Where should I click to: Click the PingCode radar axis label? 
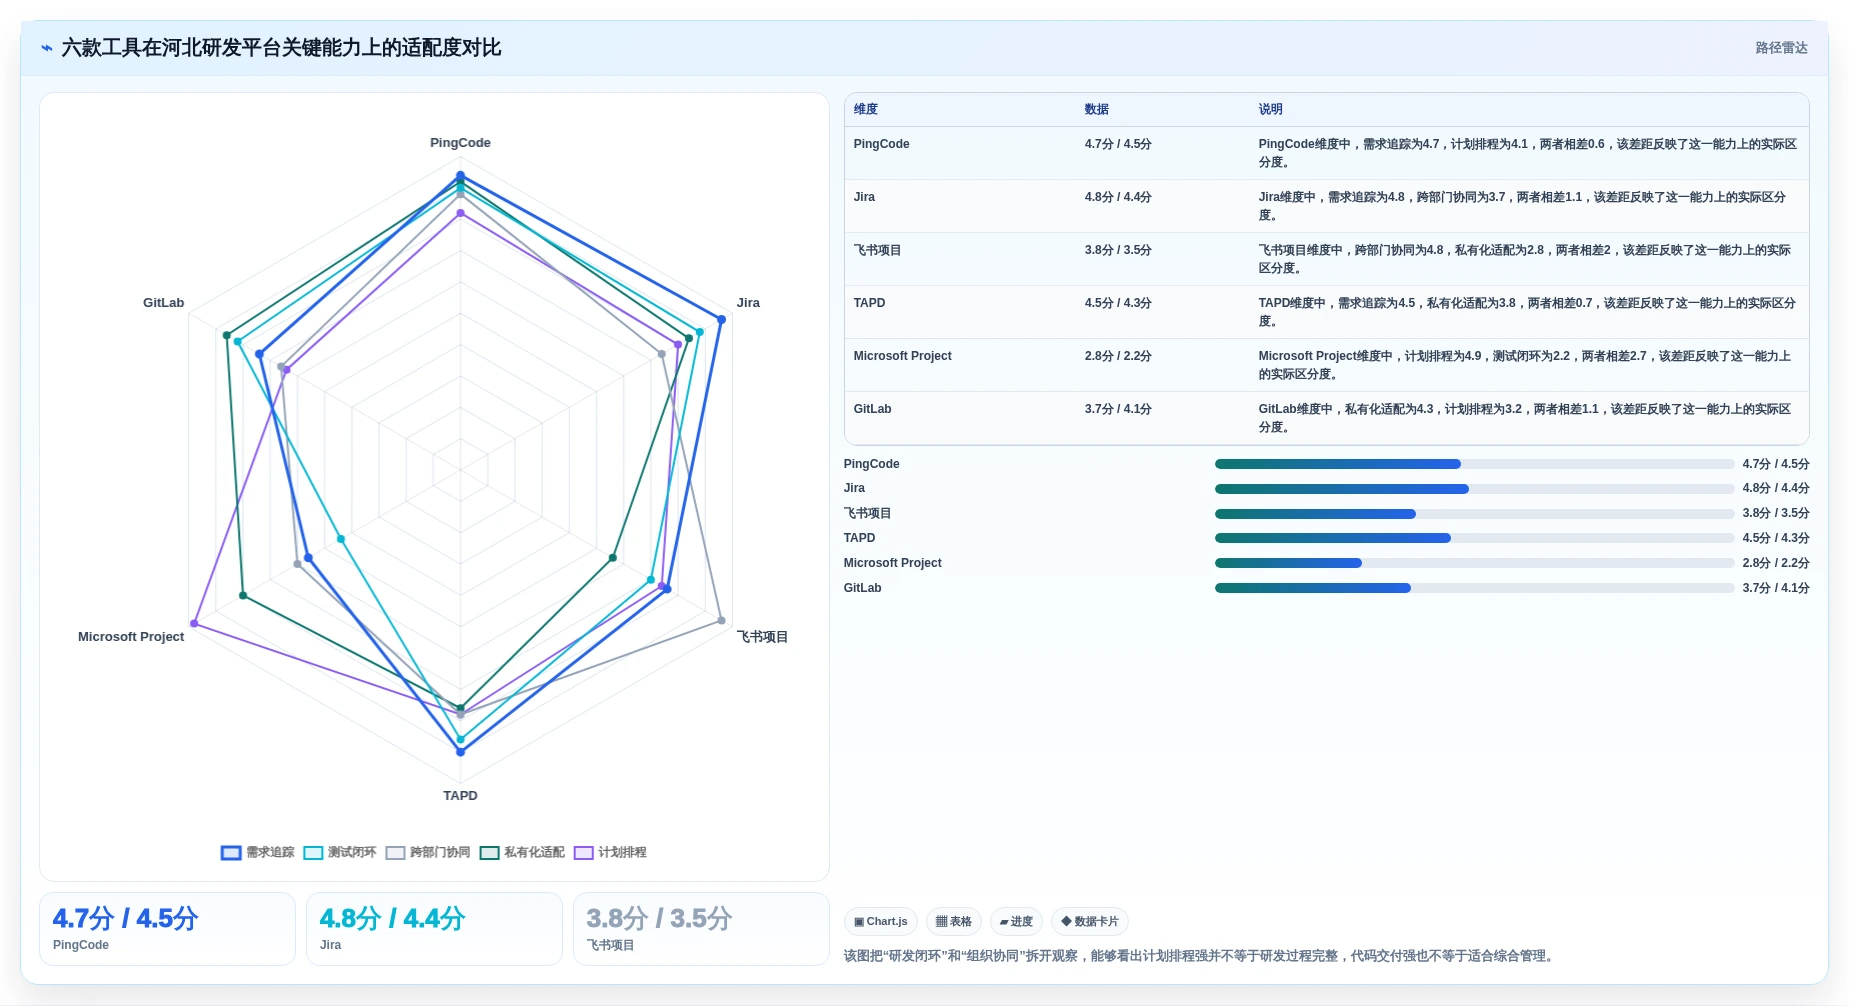(460, 143)
